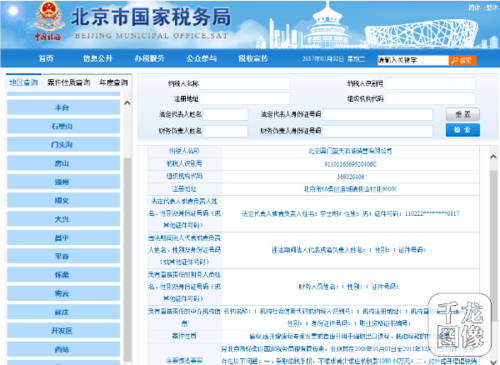Open the 办税服务 menu item
The image size is (500, 365).
tap(149, 59)
